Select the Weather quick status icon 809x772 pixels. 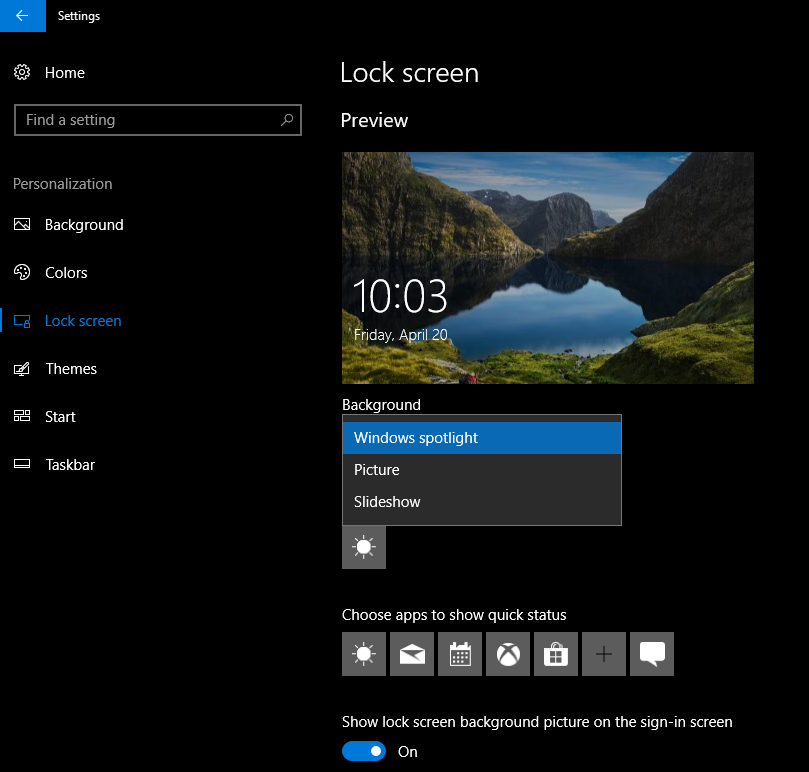pyautogui.click(x=363, y=653)
